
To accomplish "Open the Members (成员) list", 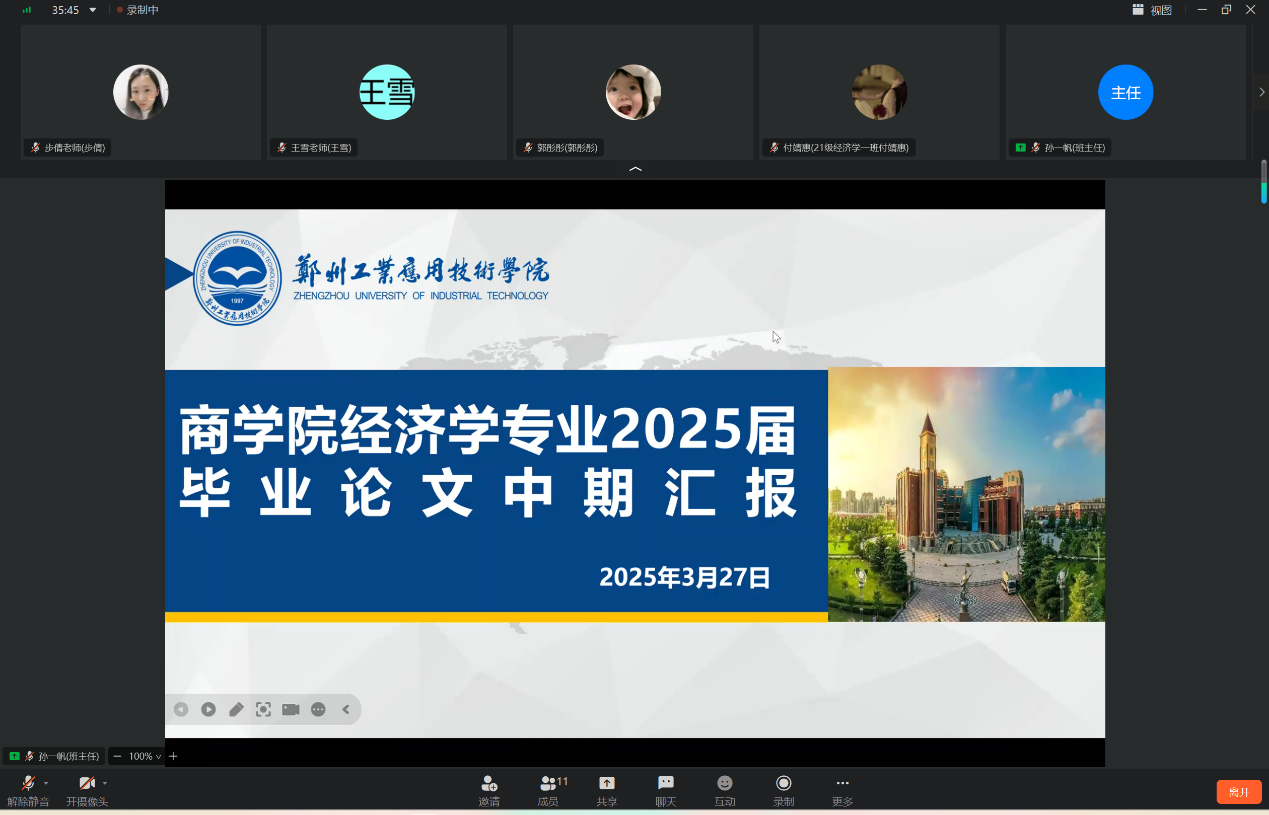I will (549, 790).
